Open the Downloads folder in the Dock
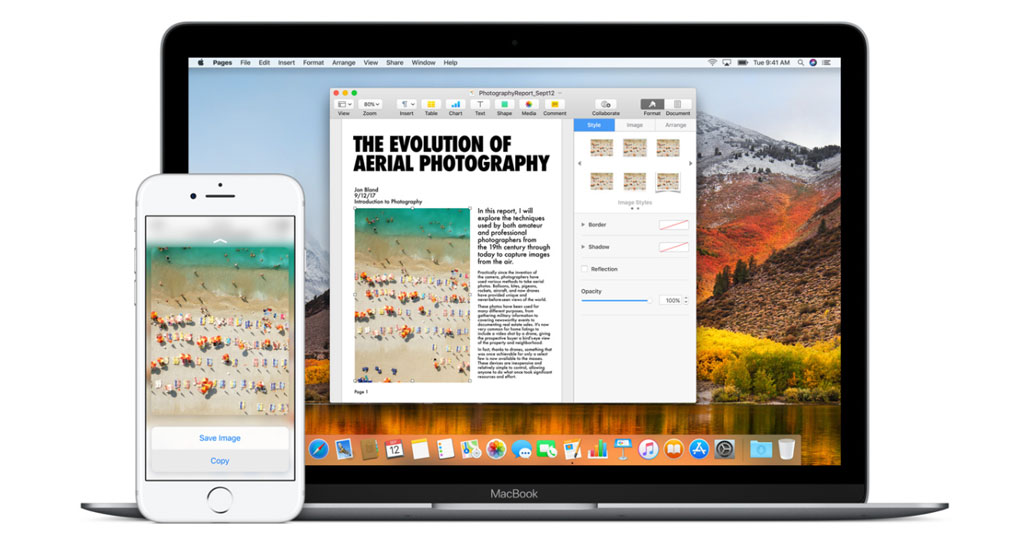Image resolution: width=1024 pixels, height=535 pixels. [x=761, y=449]
